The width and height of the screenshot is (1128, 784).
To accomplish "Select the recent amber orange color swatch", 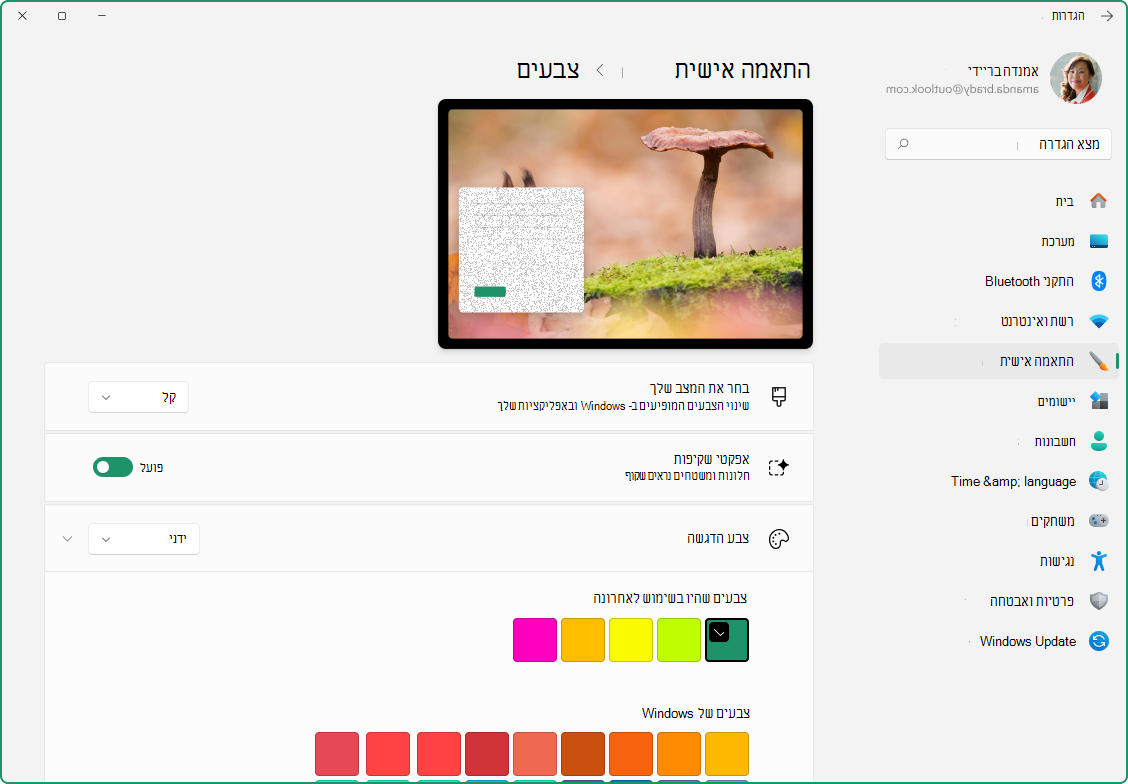I will [583, 640].
